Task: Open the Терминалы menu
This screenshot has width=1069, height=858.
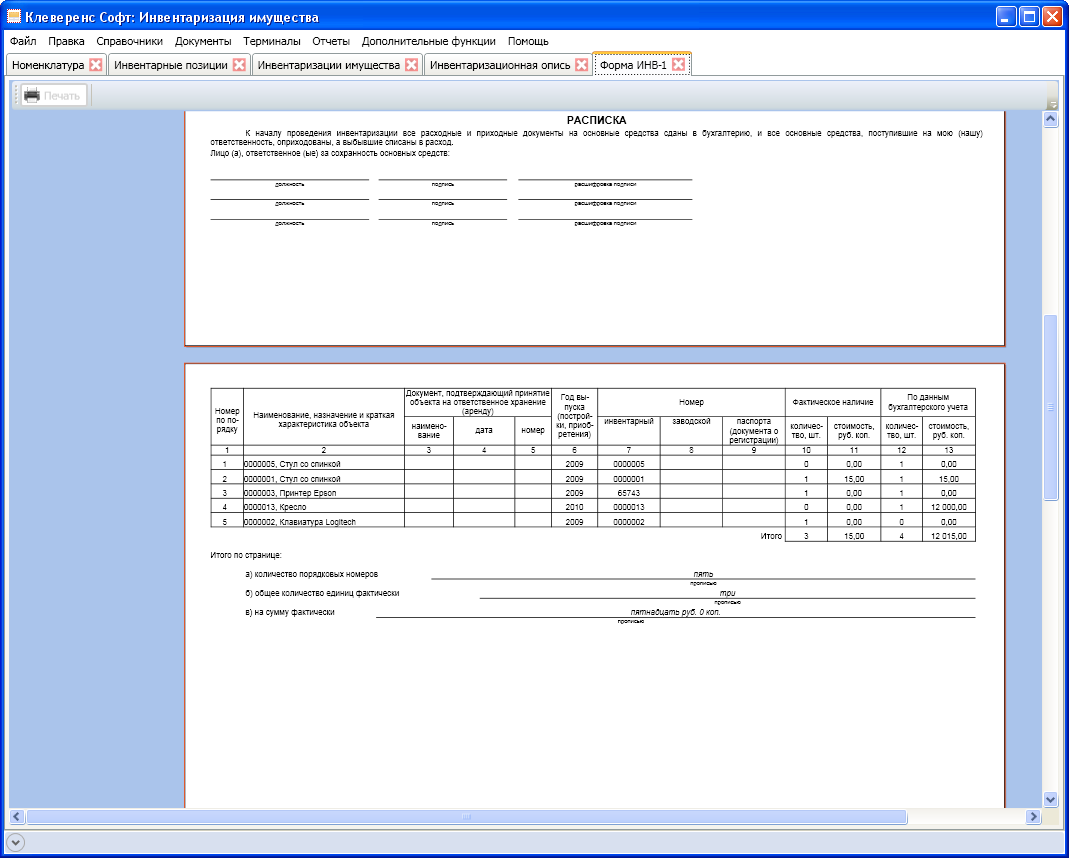Action: (x=272, y=41)
